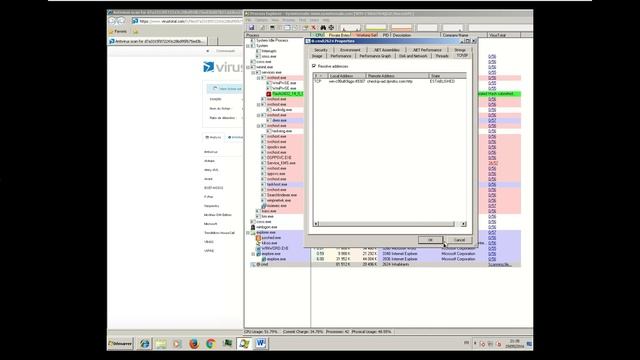Switch to the Environment tab
This screenshot has width=640, height=360.
tap(350, 50)
